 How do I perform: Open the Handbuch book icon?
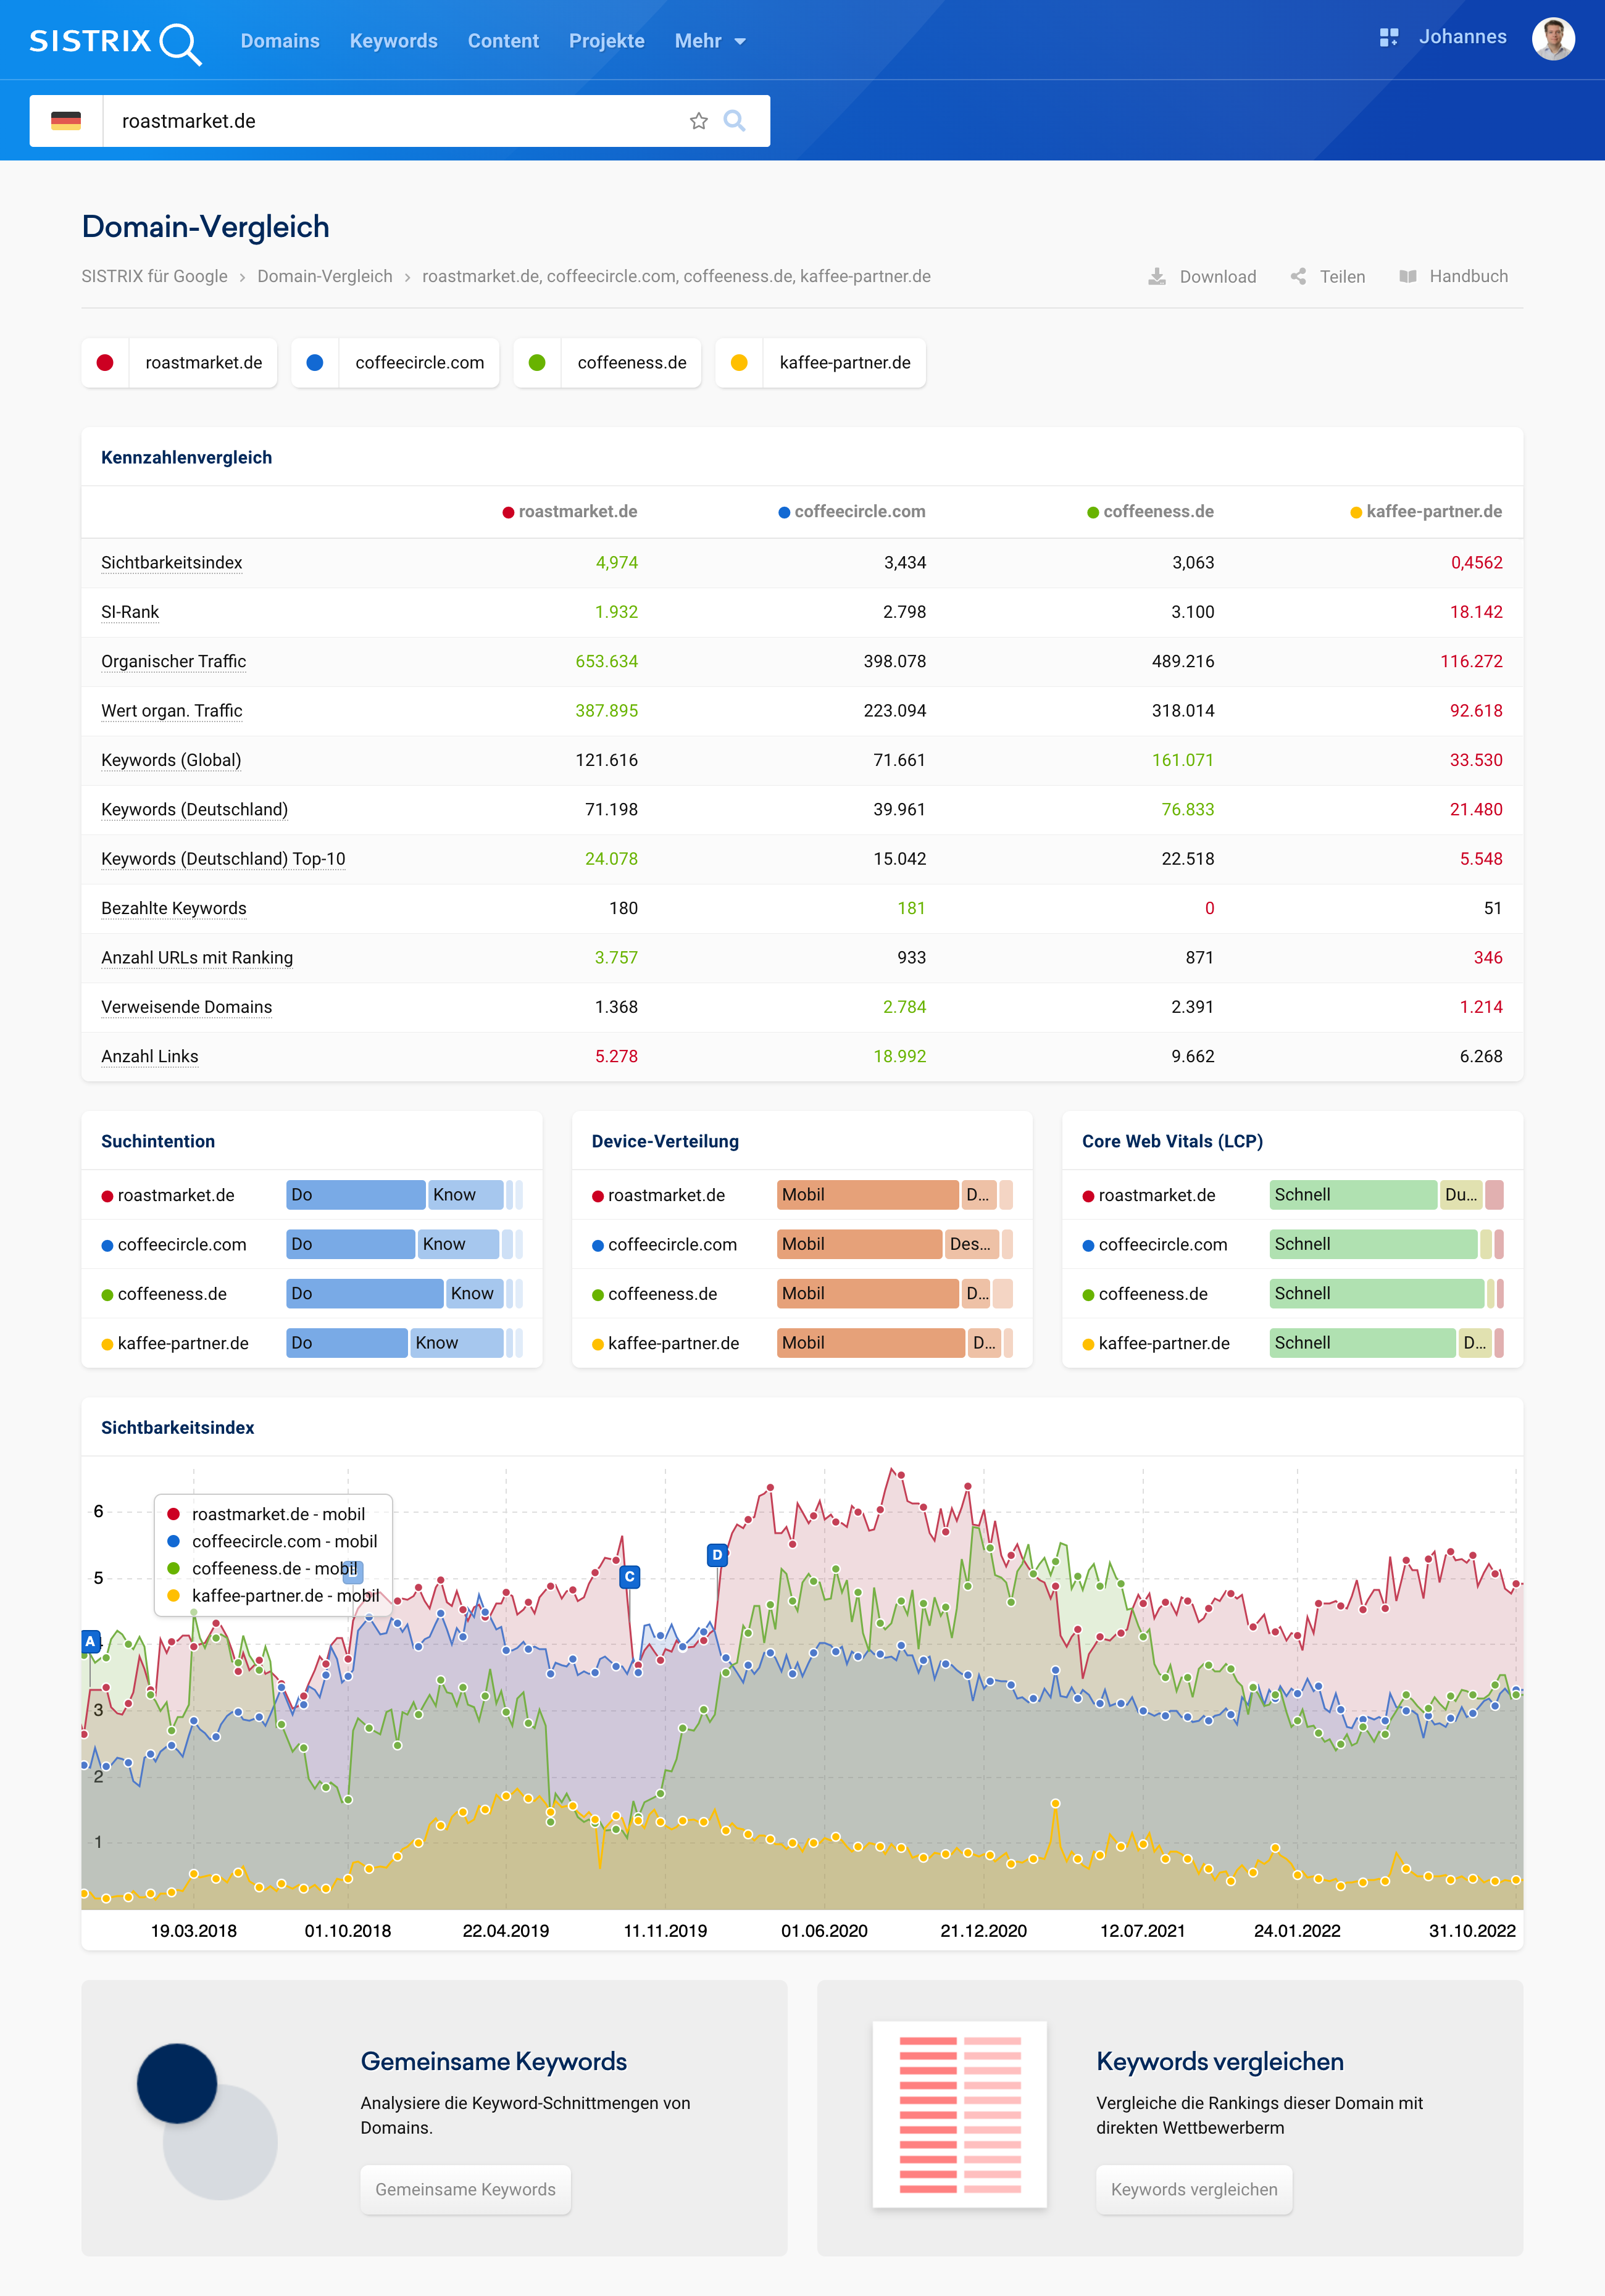pyautogui.click(x=1408, y=277)
